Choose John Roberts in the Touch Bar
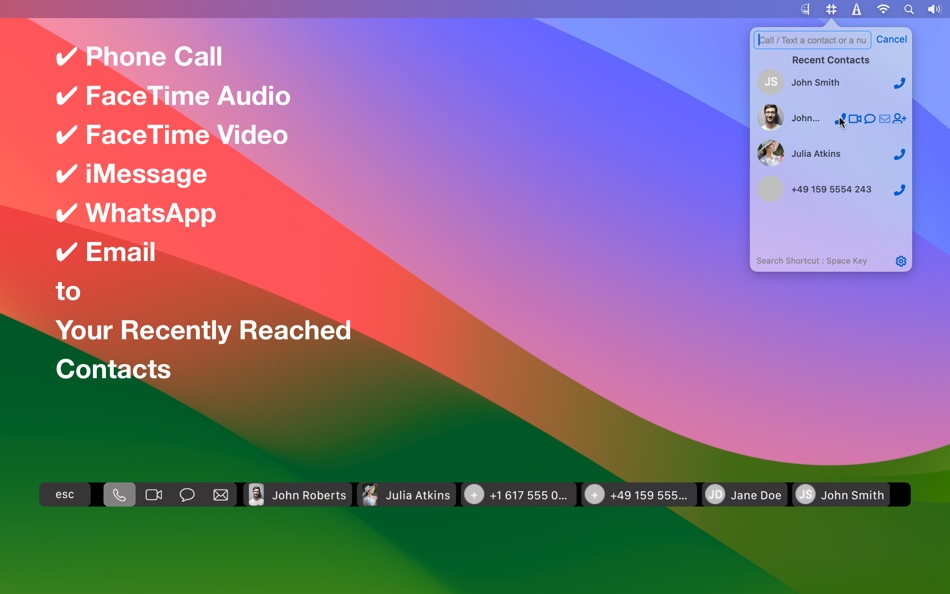This screenshot has height=594, width=950. tap(297, 495)
